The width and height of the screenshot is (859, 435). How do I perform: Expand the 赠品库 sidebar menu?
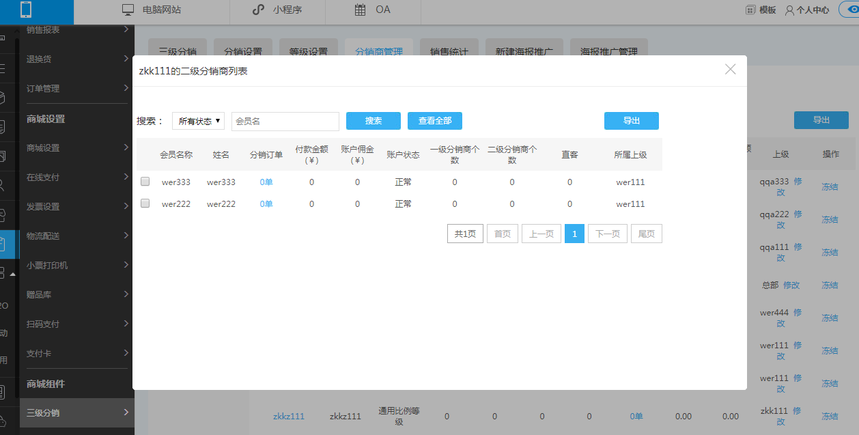pos(77,295)
